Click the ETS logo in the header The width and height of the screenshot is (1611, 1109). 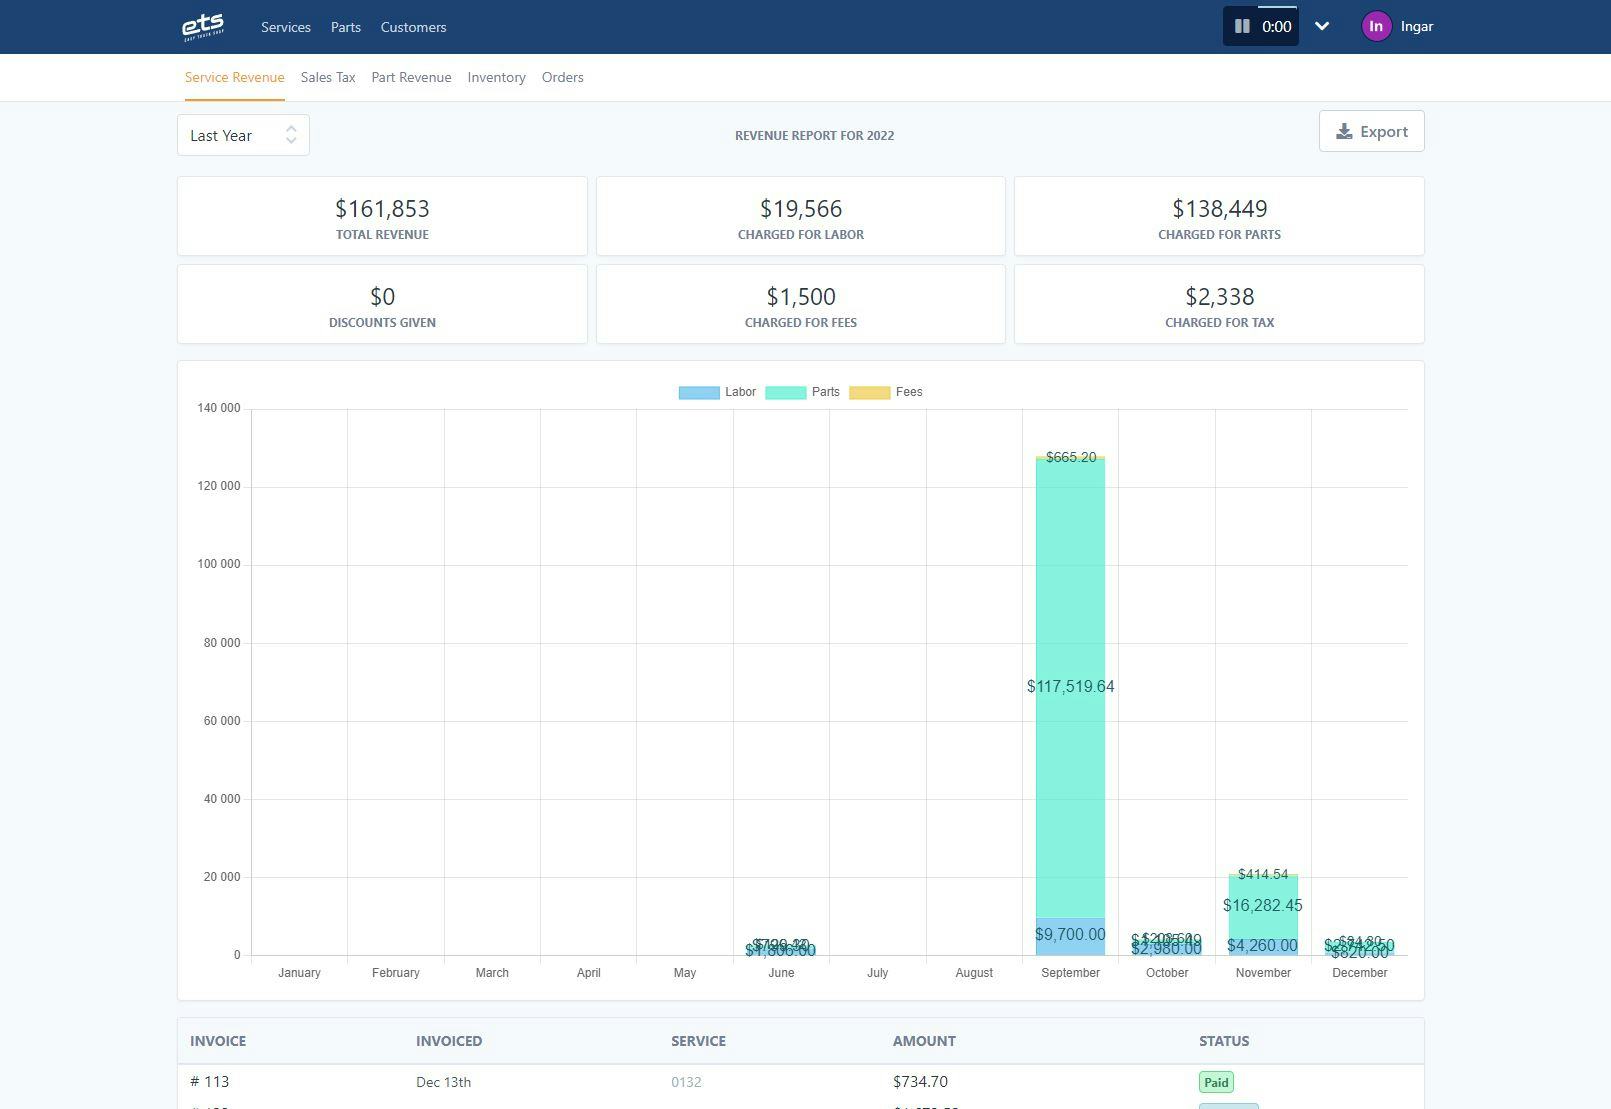[x=203, y=27]
